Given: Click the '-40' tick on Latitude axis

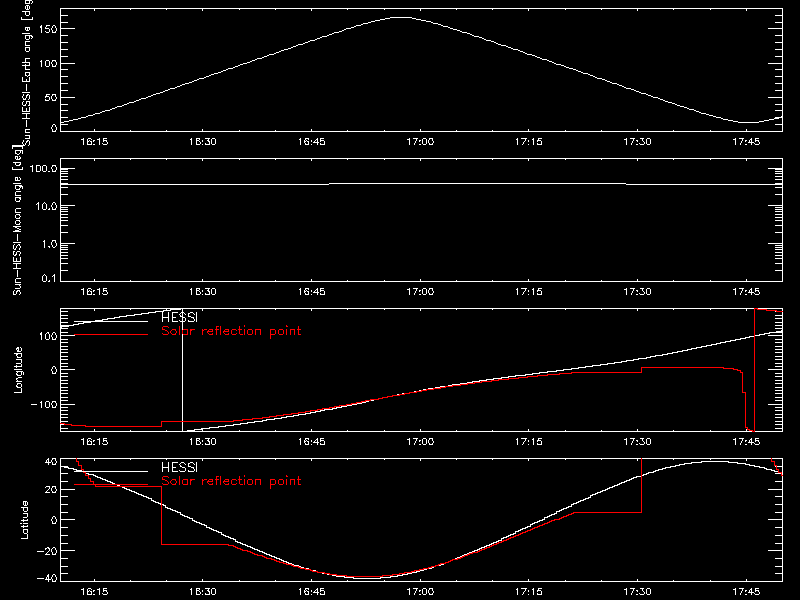Looking at the screenshot, I should [x=47, y=578].
